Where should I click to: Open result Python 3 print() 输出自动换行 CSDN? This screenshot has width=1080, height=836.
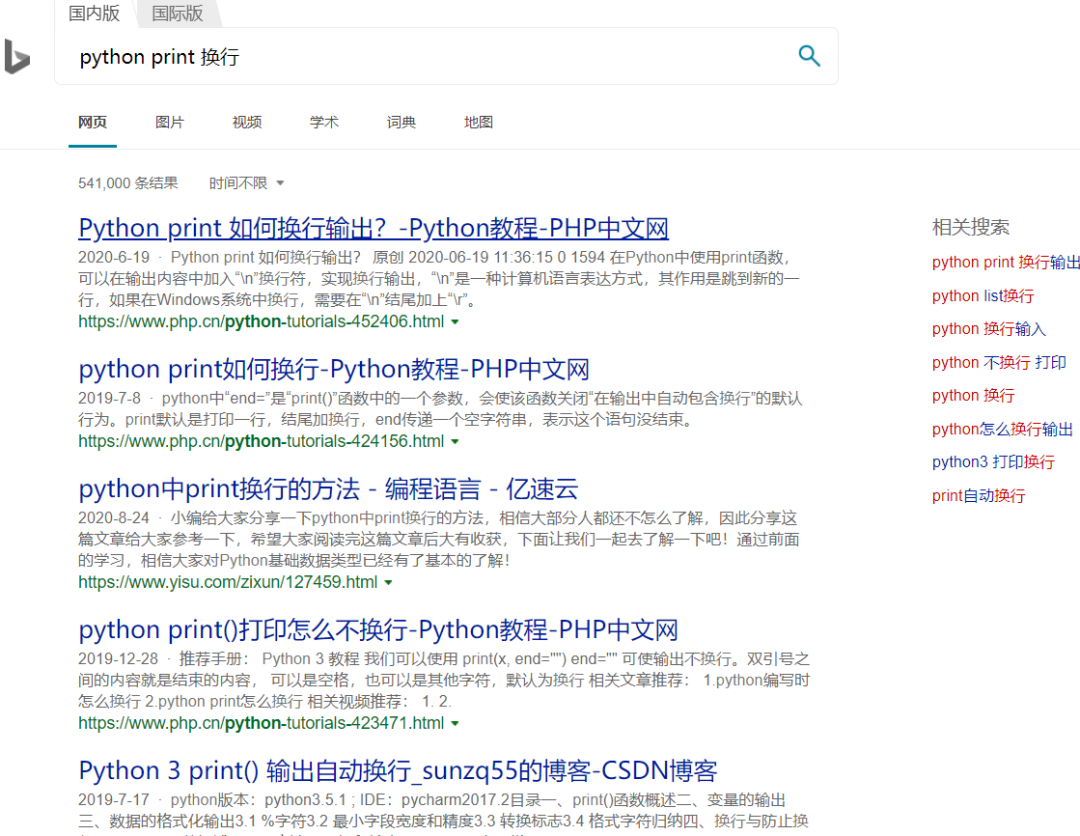[x=398, y=771]
